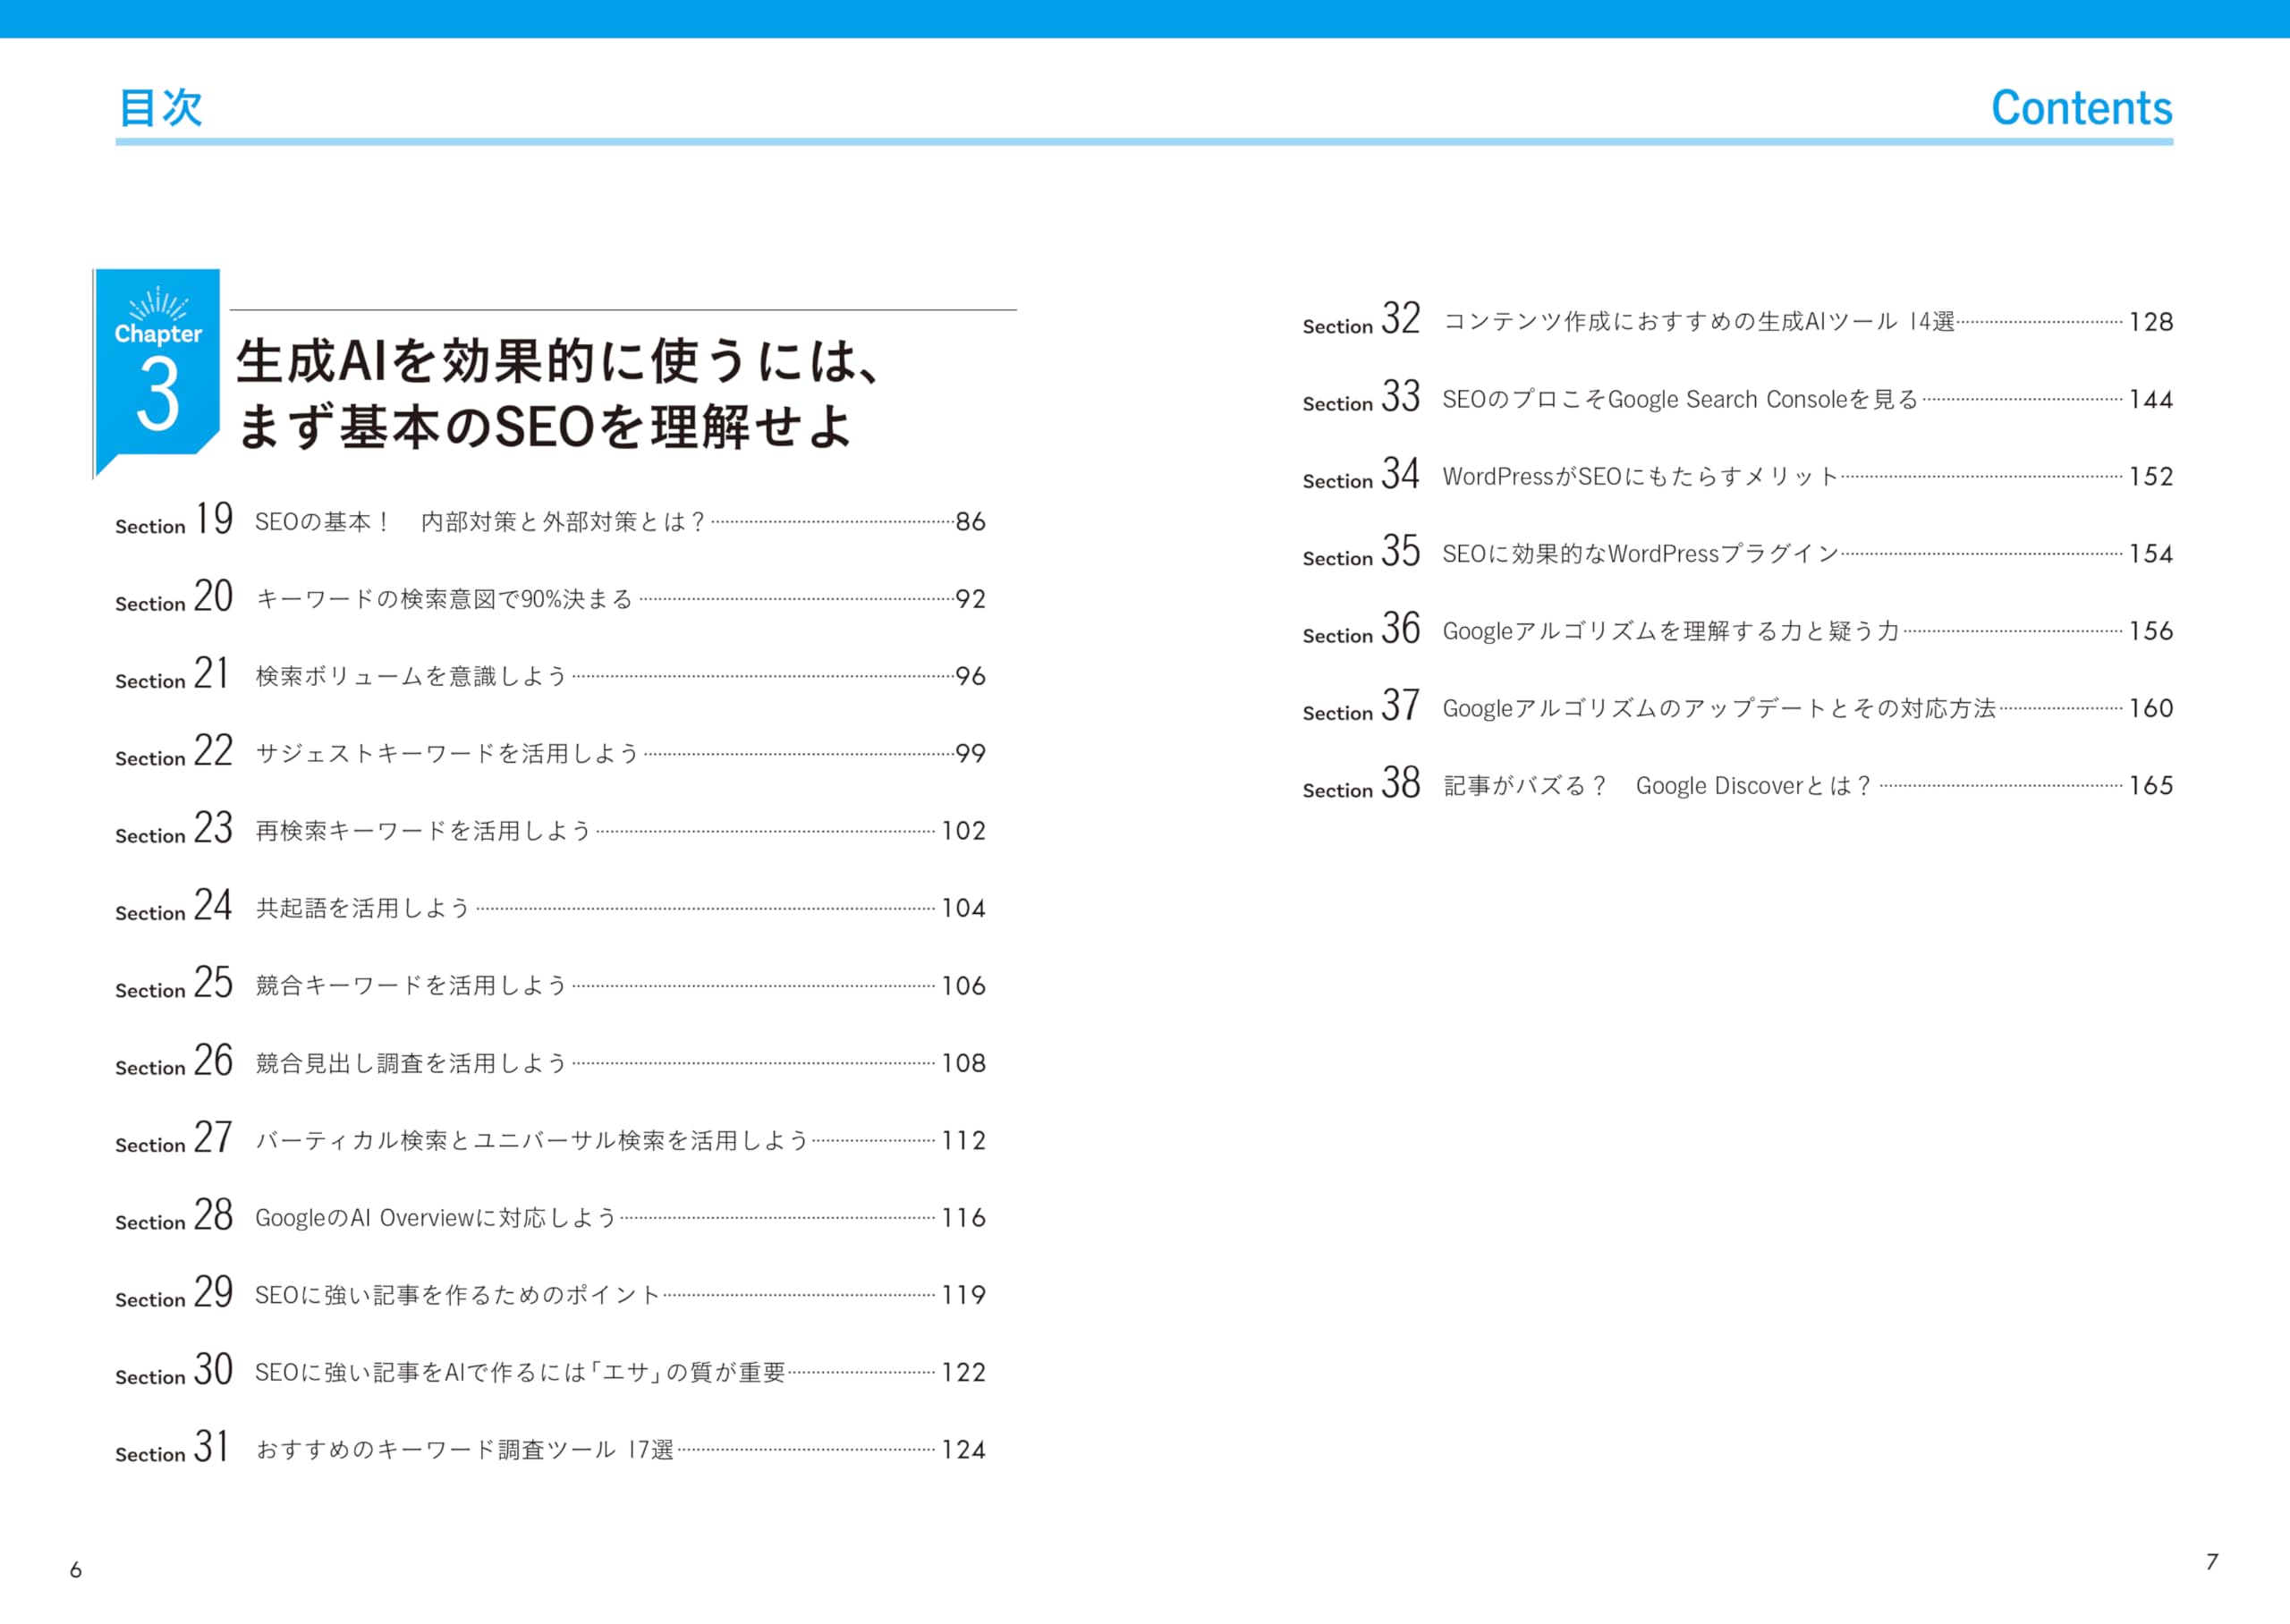2290x1624 pixels.
Task: Click page number 86 for Section 19
Action: 970,522
